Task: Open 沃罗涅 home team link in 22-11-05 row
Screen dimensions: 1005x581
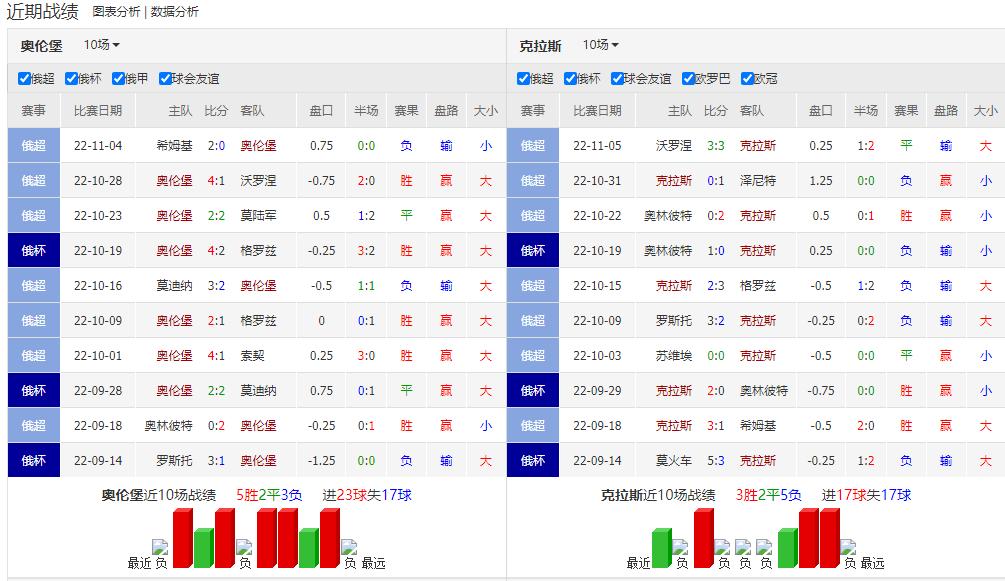Action: point(673,146)
